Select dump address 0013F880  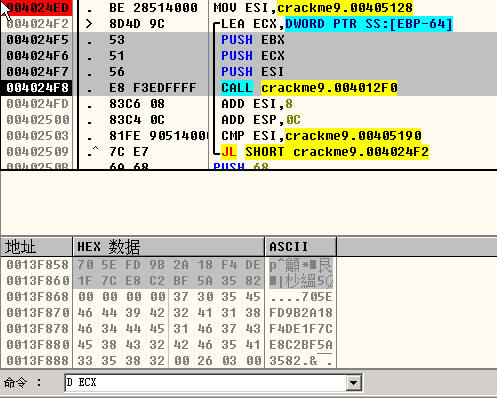coord(38,345)
